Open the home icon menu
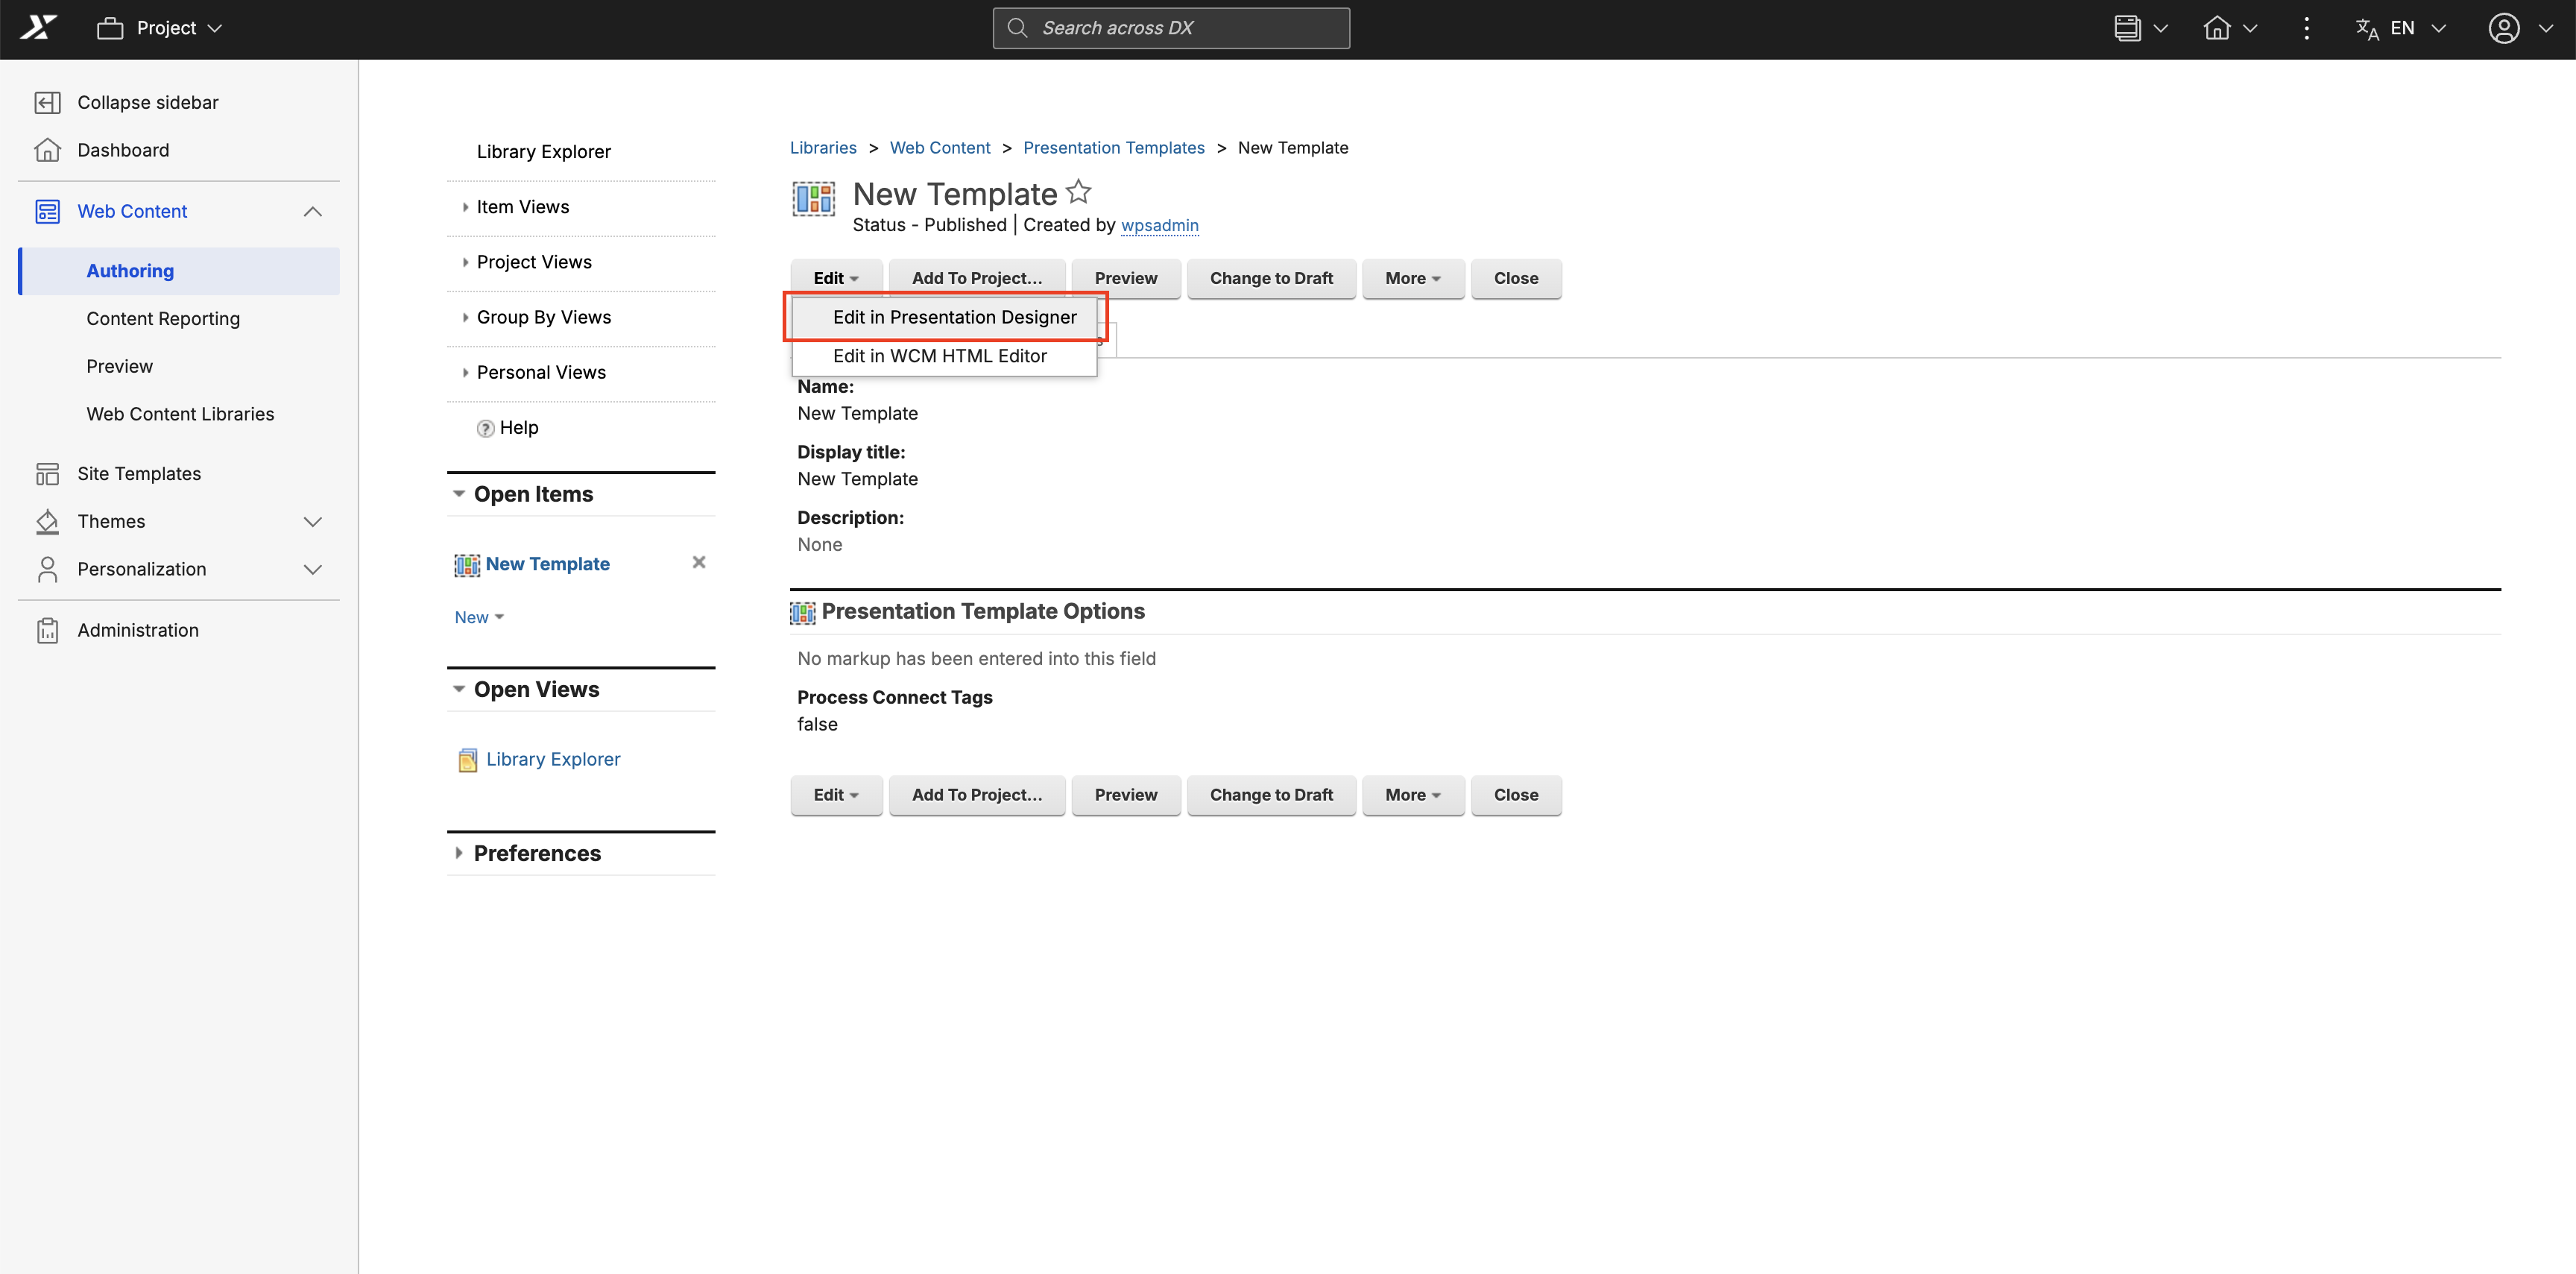Image resolution: width=2576 pixels, height=1274 pixels. [2216, 28]
